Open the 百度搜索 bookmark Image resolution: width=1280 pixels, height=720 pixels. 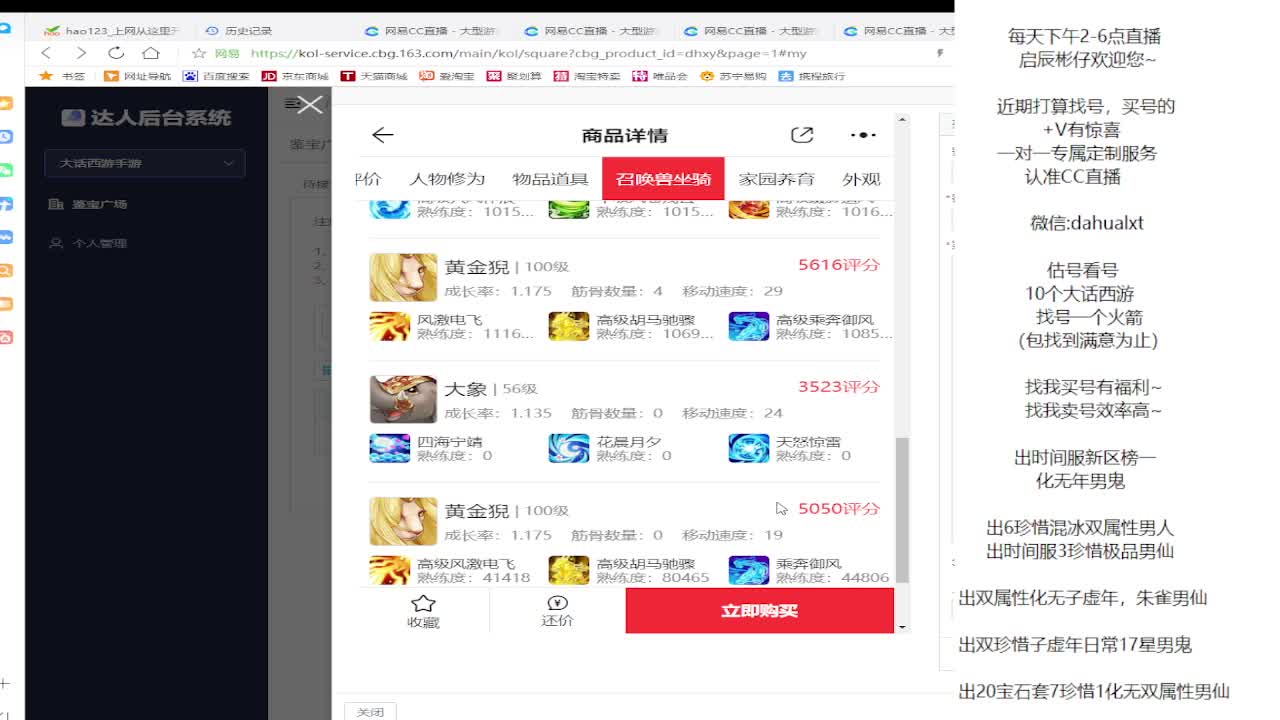[215, 76]
